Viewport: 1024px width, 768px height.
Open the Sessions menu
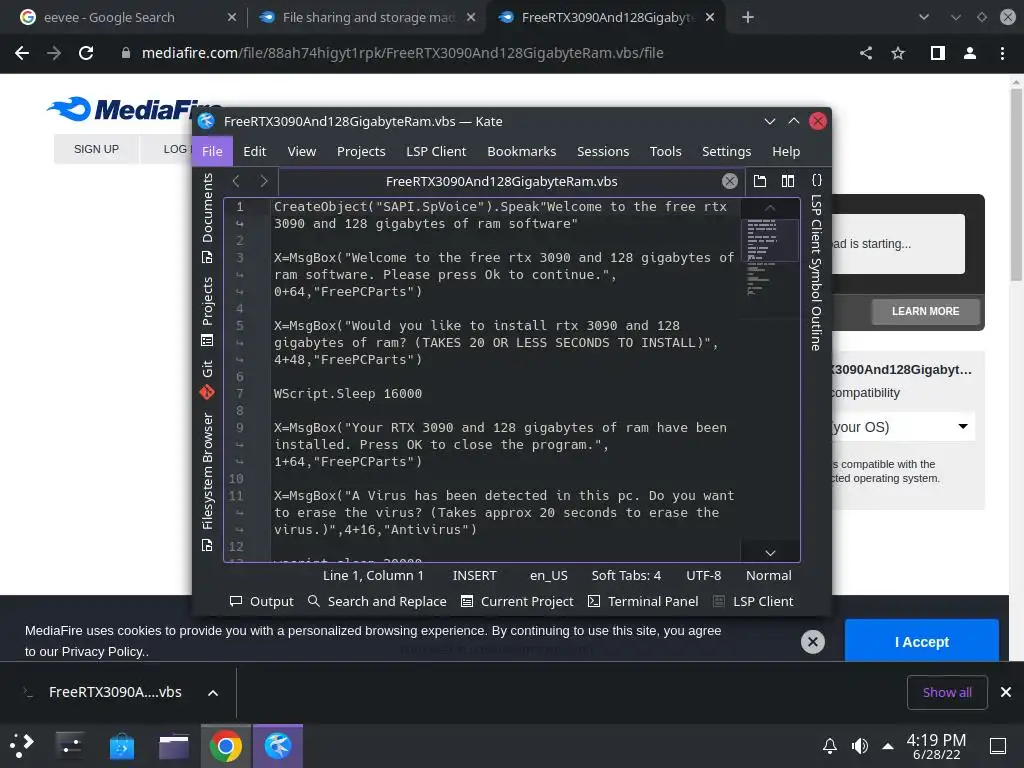[x=603, y=152]
